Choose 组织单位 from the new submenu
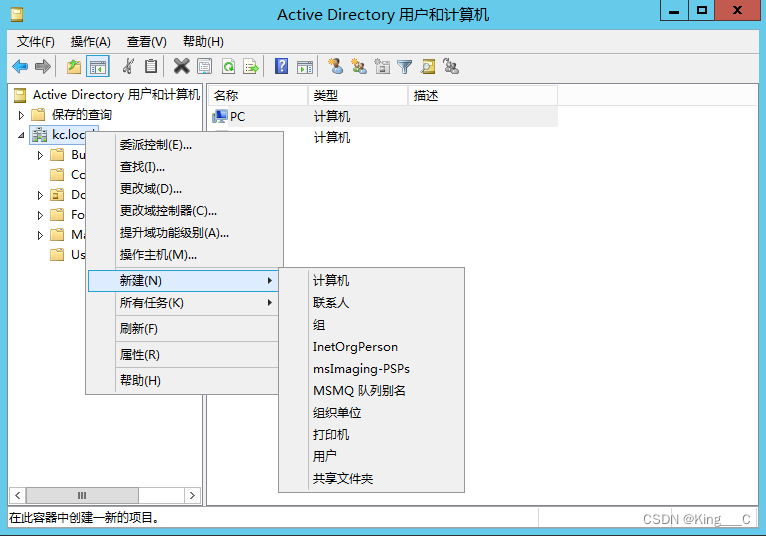 [x=371, y=412]
